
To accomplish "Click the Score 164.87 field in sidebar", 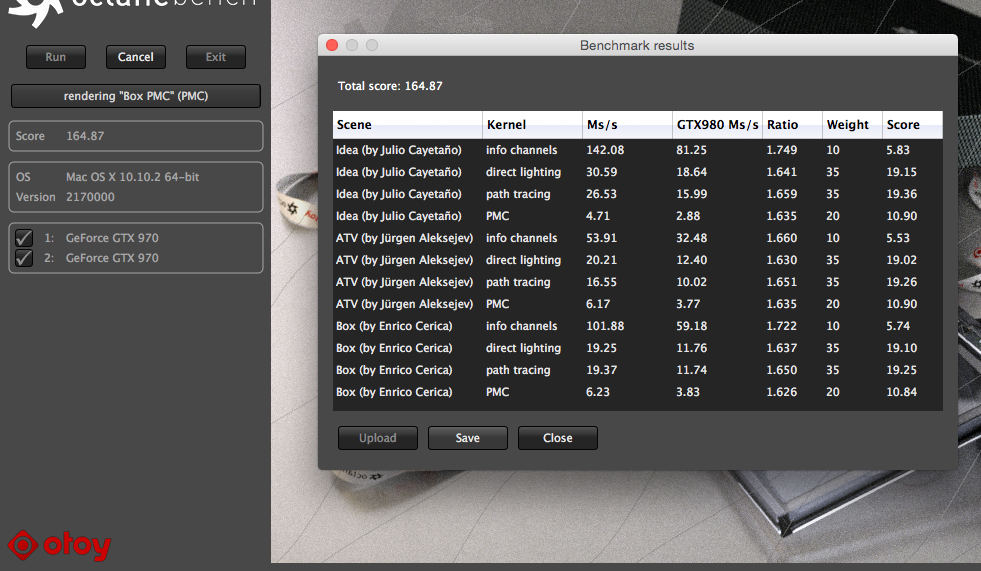I will click(136, 136).
